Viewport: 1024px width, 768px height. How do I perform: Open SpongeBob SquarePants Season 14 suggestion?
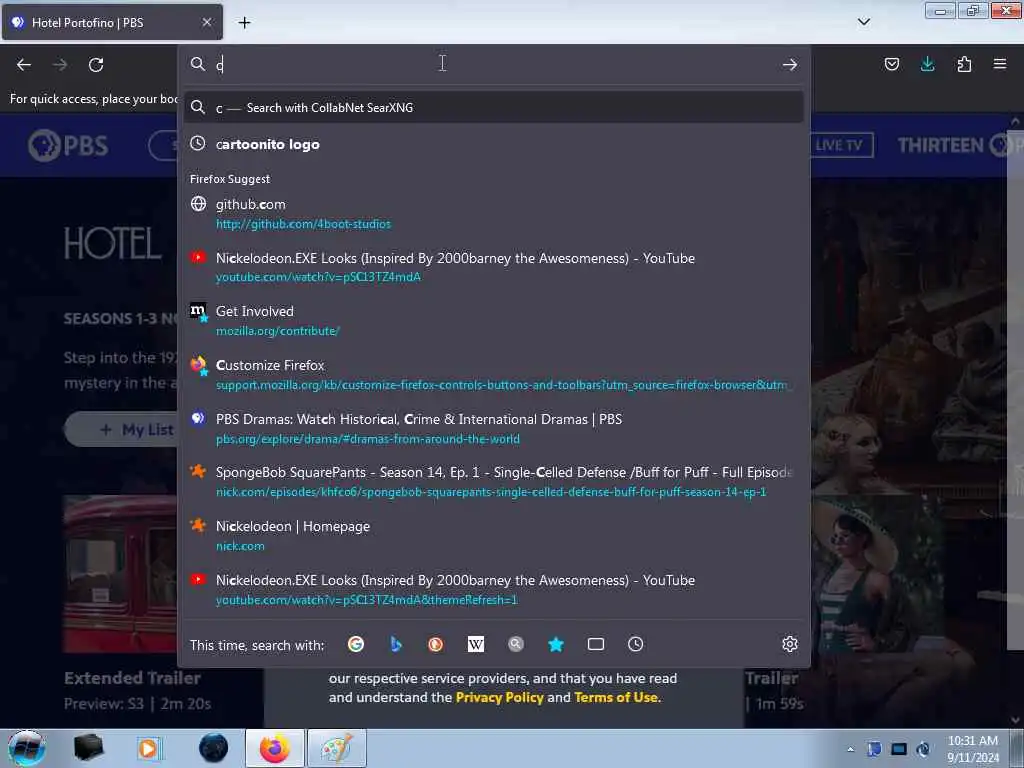click(x=493, y=482)
